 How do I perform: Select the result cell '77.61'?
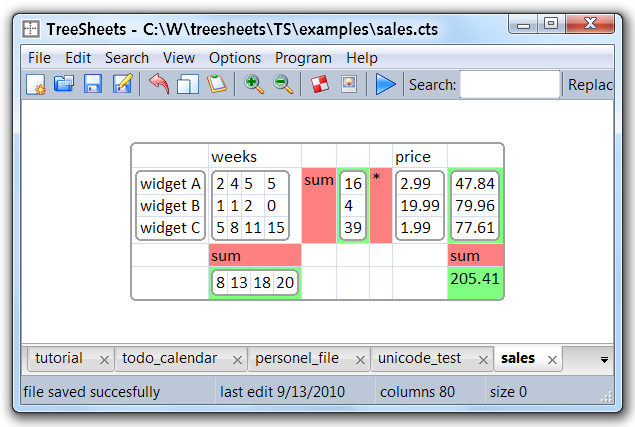[x=475, y=228]
